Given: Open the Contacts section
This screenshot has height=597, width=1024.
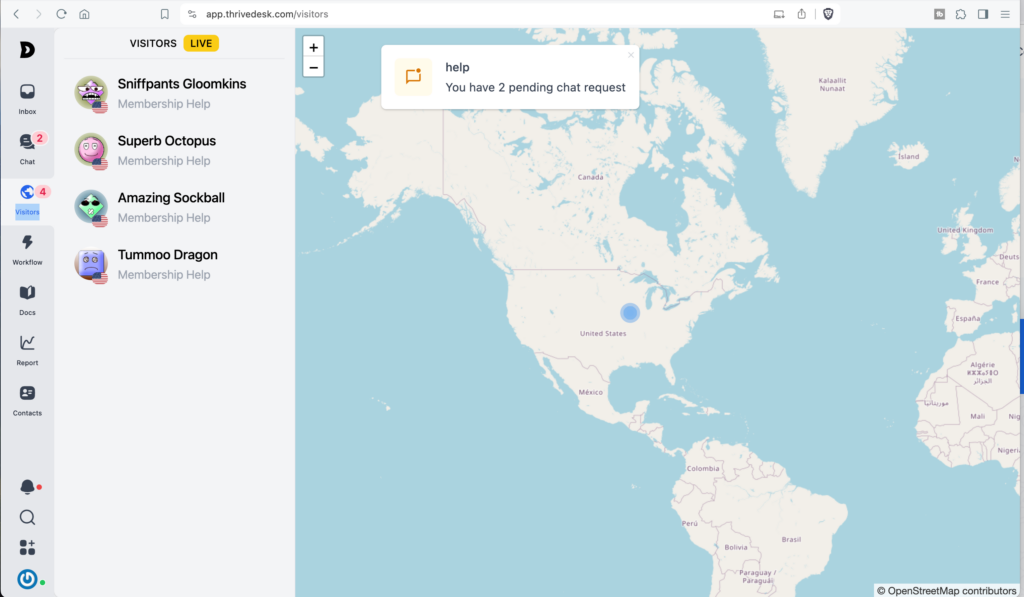Looking at the screenshot, I should point(27,398).
